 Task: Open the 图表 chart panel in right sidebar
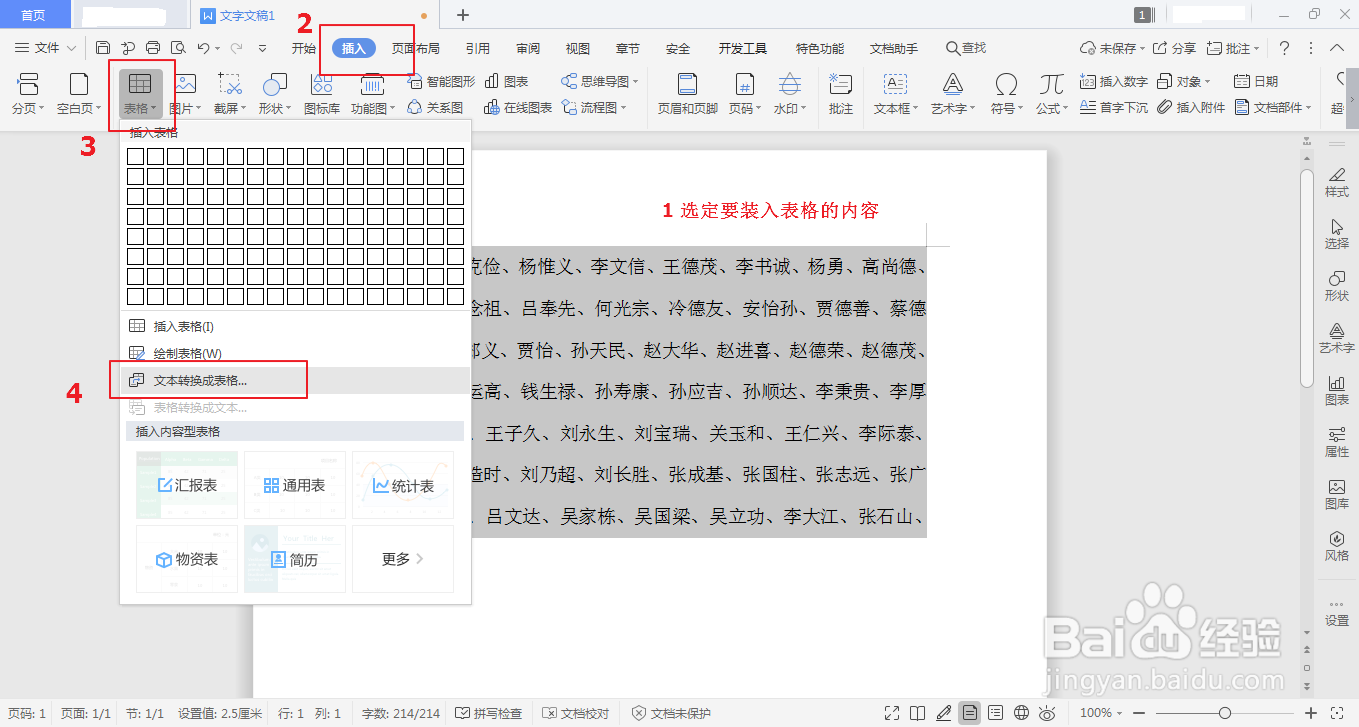tap(1337, 390)
